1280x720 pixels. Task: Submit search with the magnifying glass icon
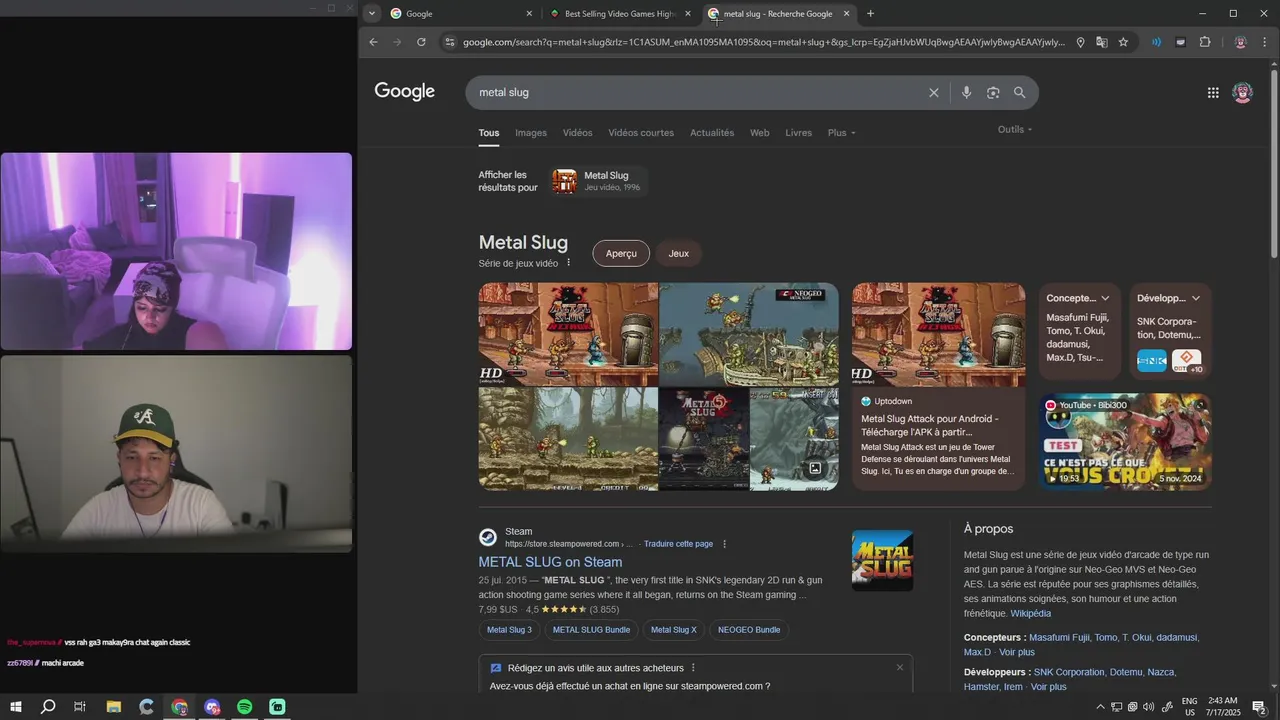tap(1019, 92)
